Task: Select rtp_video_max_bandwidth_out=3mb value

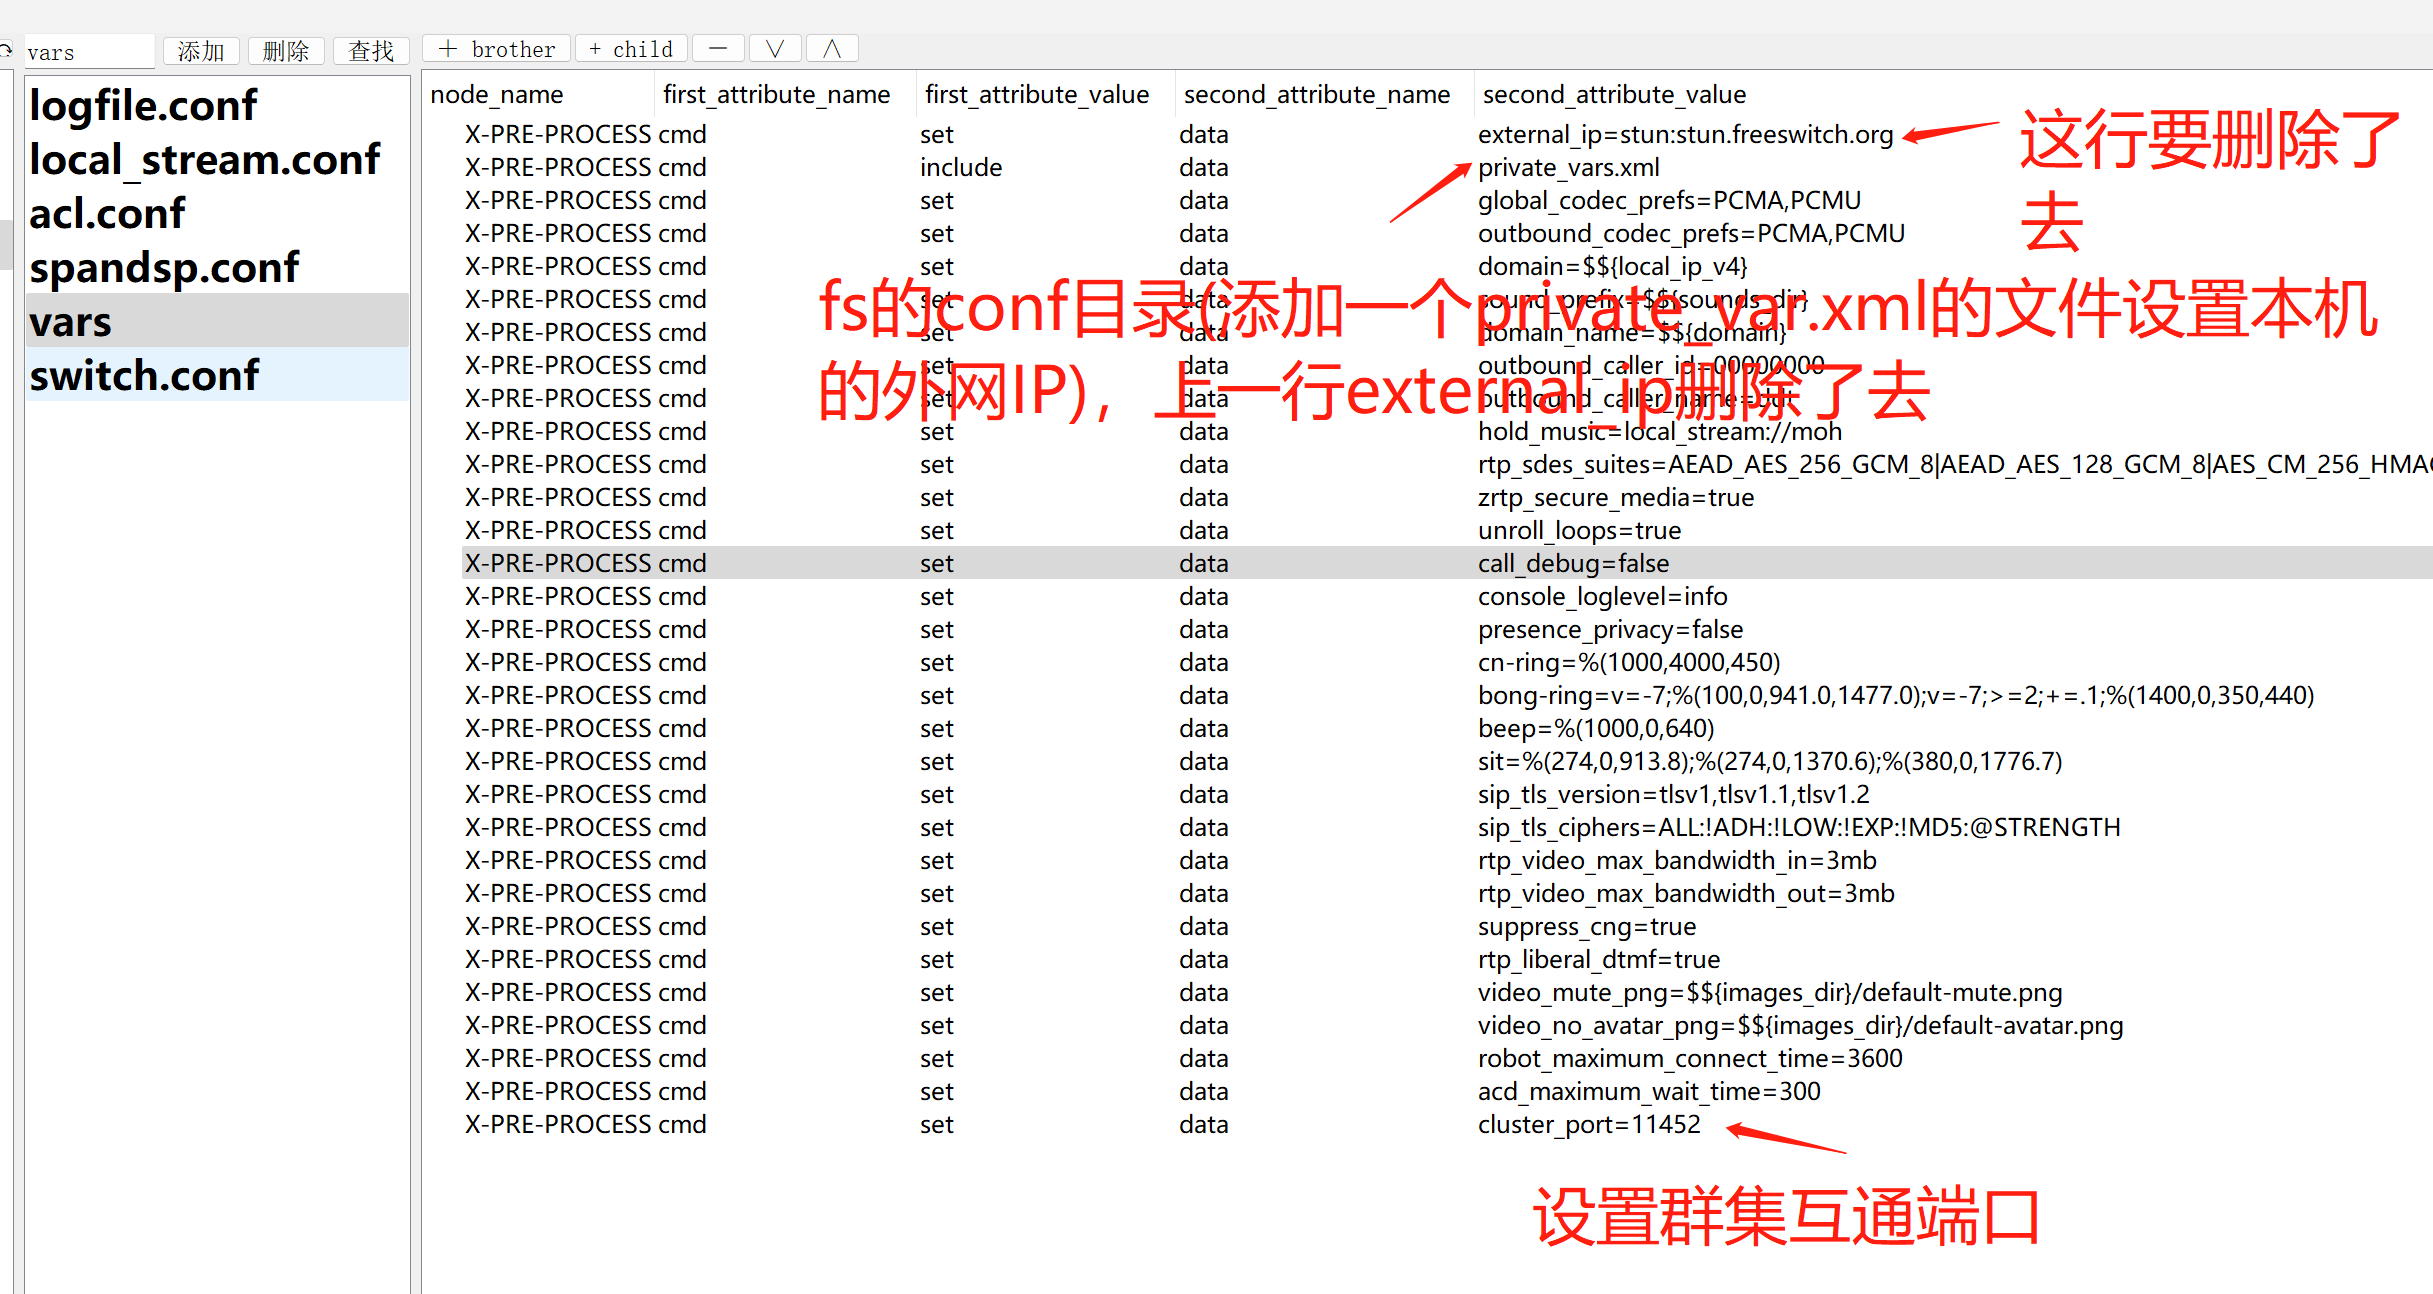Action: tap(1686, 893)
